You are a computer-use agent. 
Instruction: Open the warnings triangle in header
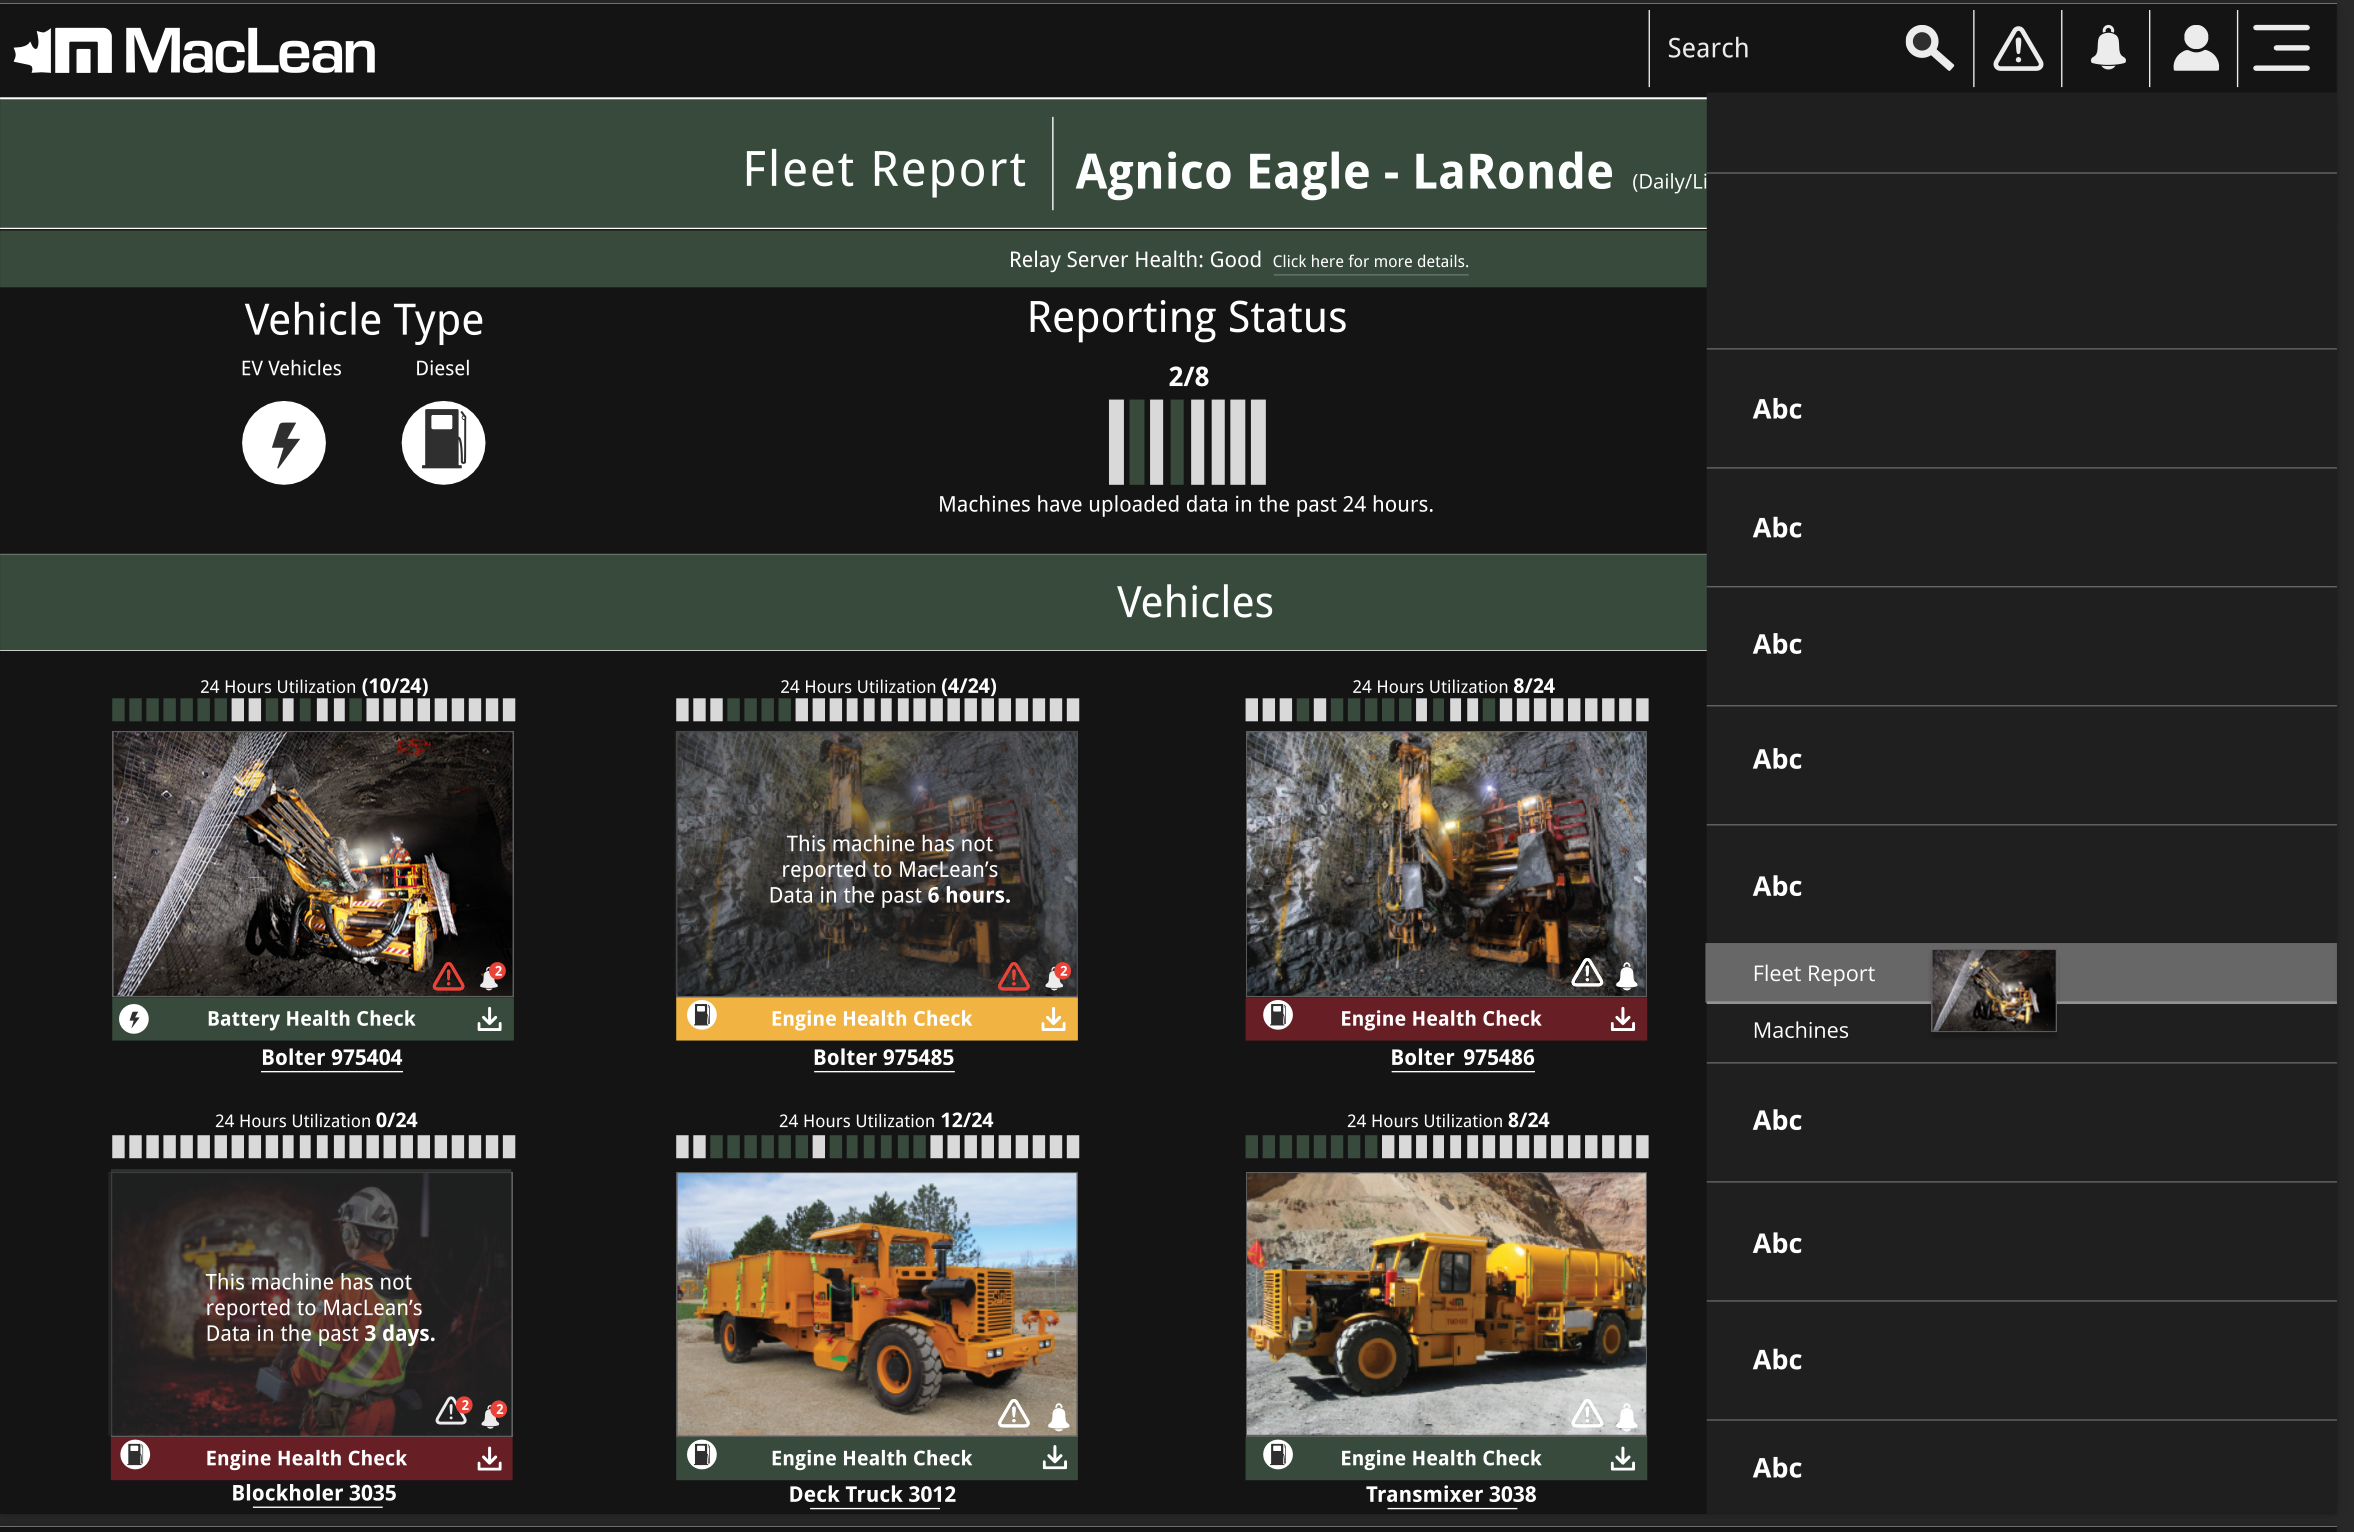(2018, 48)
